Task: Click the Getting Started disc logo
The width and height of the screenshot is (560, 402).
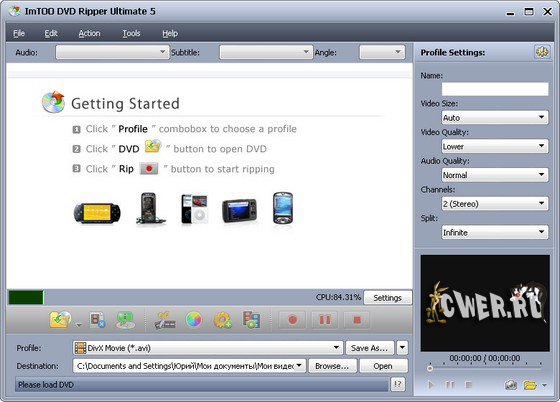Action: click(x=53, y=102)
